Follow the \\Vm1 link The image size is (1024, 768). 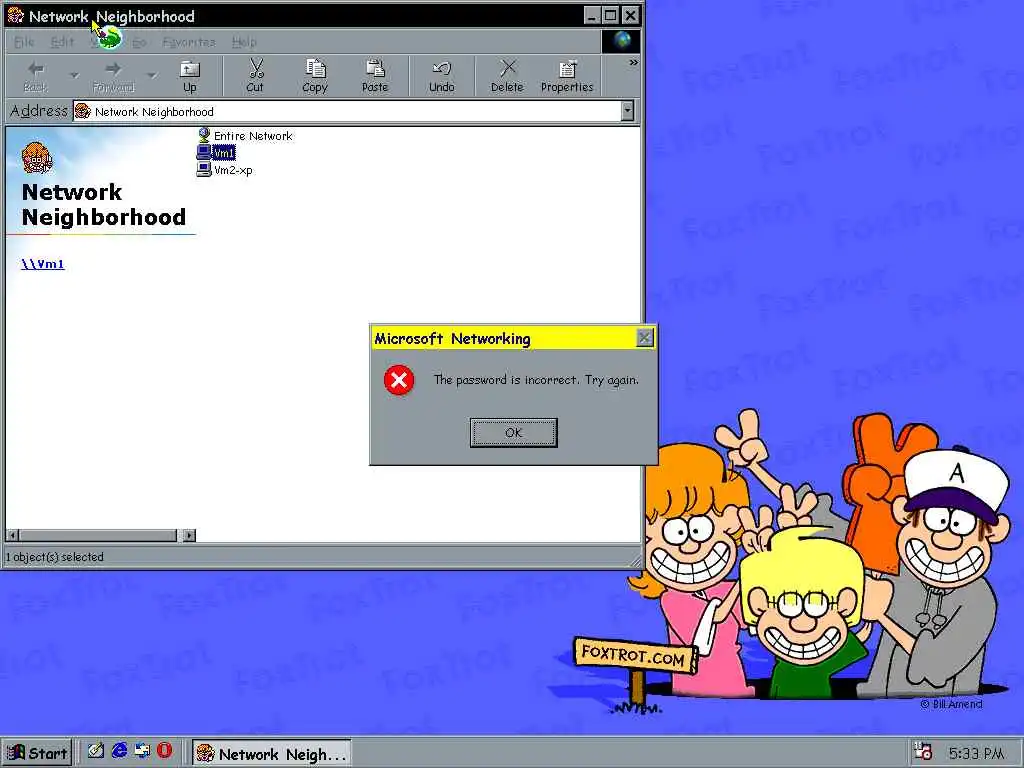coord(43,264)
